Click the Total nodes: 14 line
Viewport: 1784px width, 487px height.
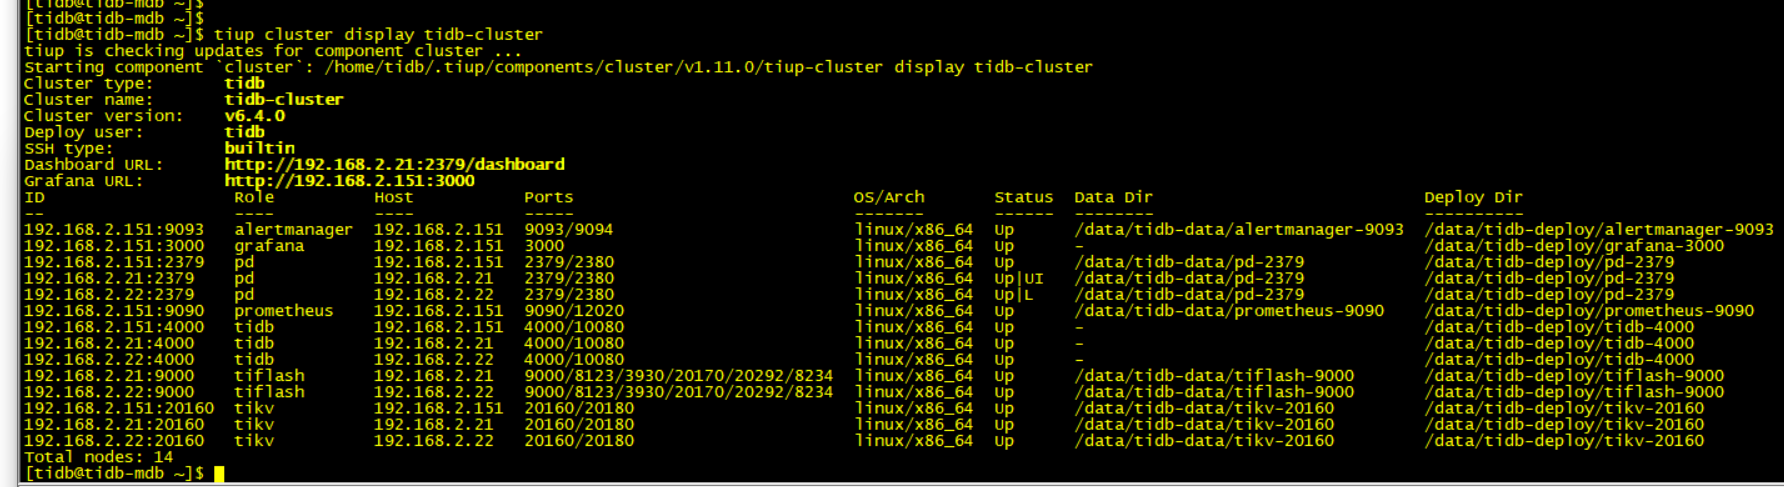(99, 456)
